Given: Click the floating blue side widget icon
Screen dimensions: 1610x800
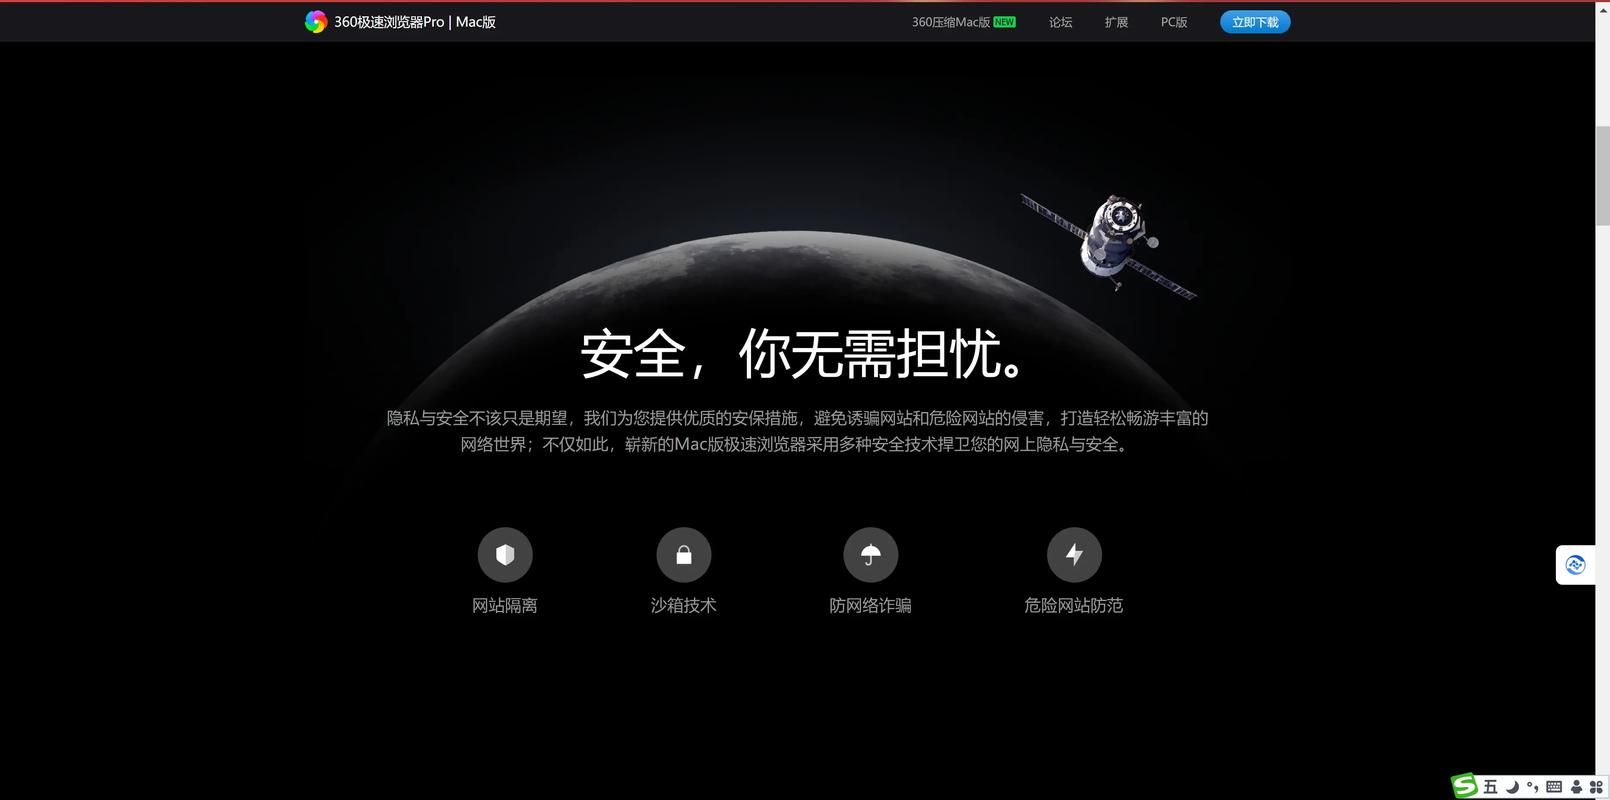Looking at the screenshot, I should pos(1576,565).
